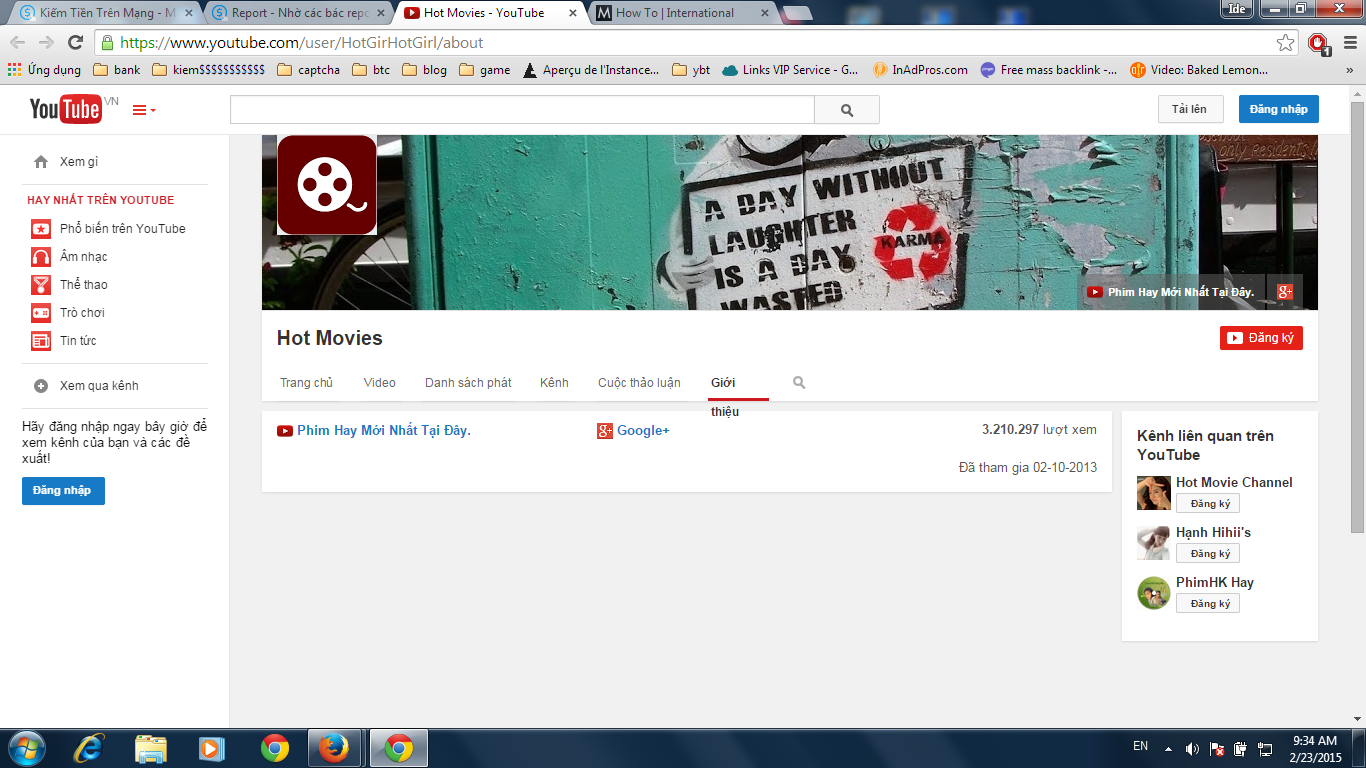
Task: Open Phổ biến trên YouTube in sidebar
Action: click(x=108, y=229)
